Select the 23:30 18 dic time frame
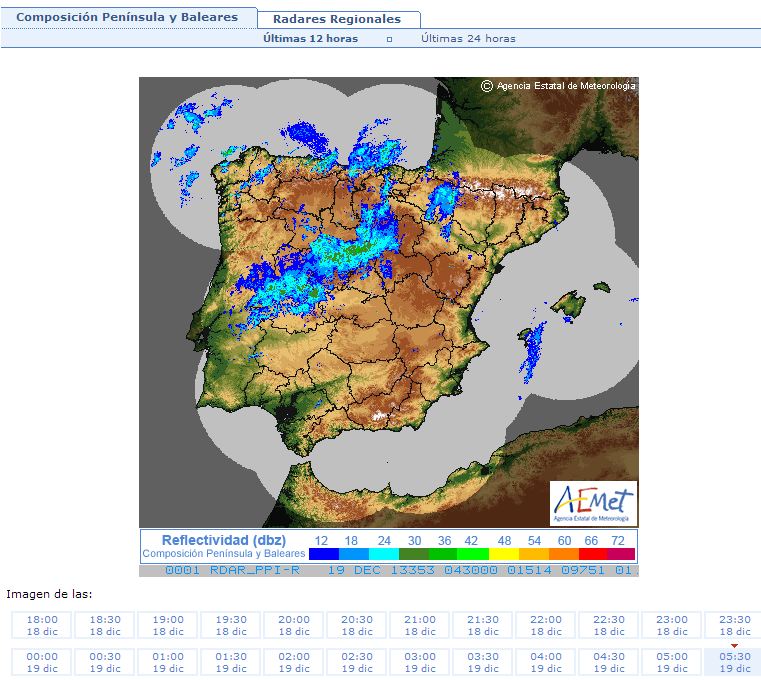The width and height of the screenshot is (761, 680). click(734, 625)
